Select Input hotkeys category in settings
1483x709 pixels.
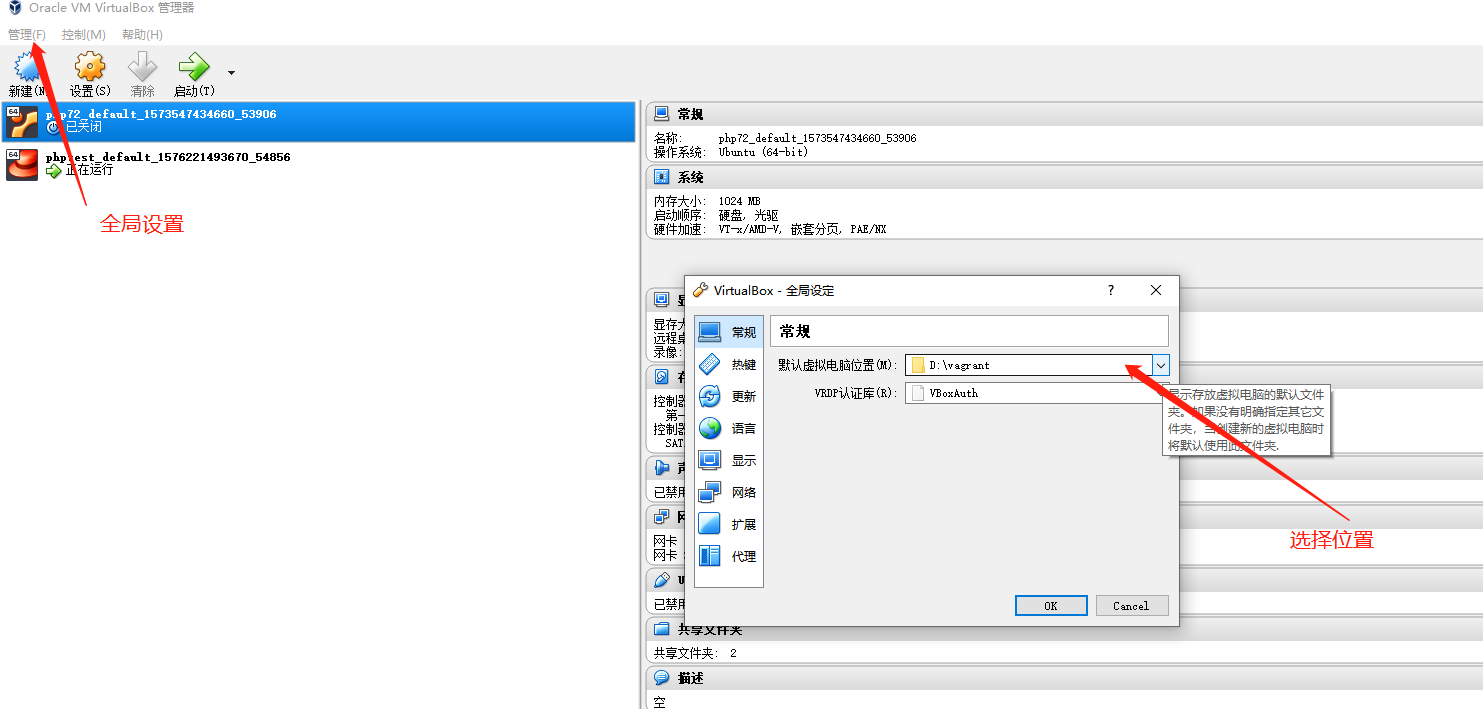729,365
